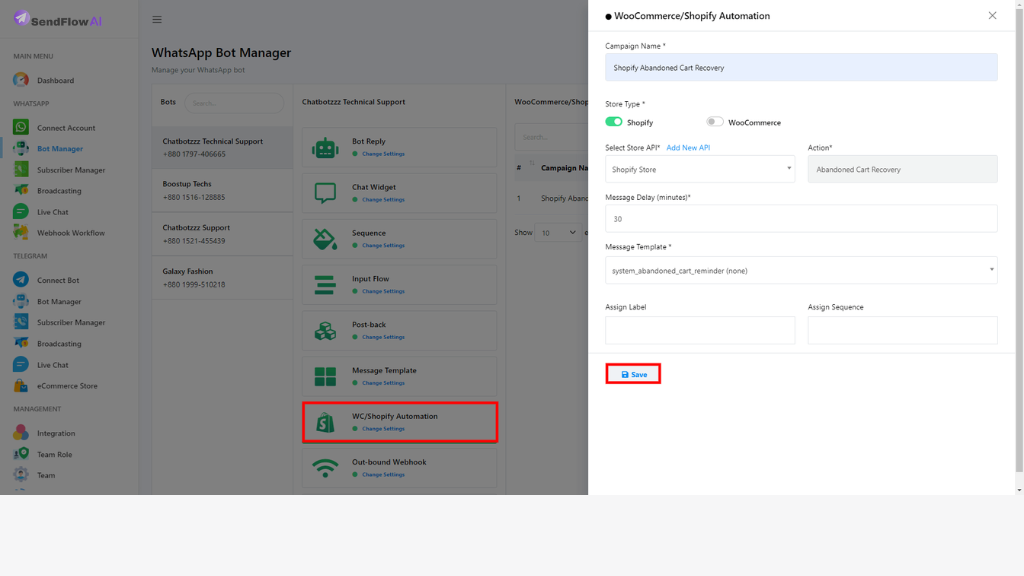Image resolution: width=1024 pixels, height=576 pixels.
Task: Select the Chatbotzzz Support bot
Action: [223, 234]
